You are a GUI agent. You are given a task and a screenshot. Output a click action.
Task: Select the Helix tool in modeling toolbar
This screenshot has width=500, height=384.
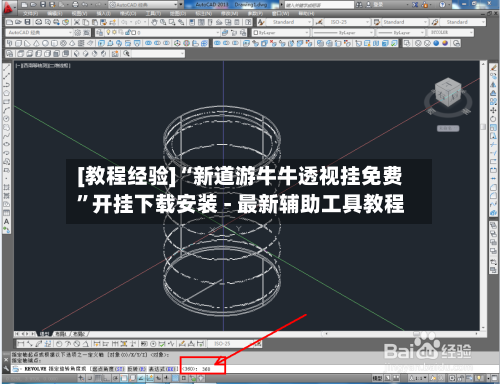pos(81,43)
